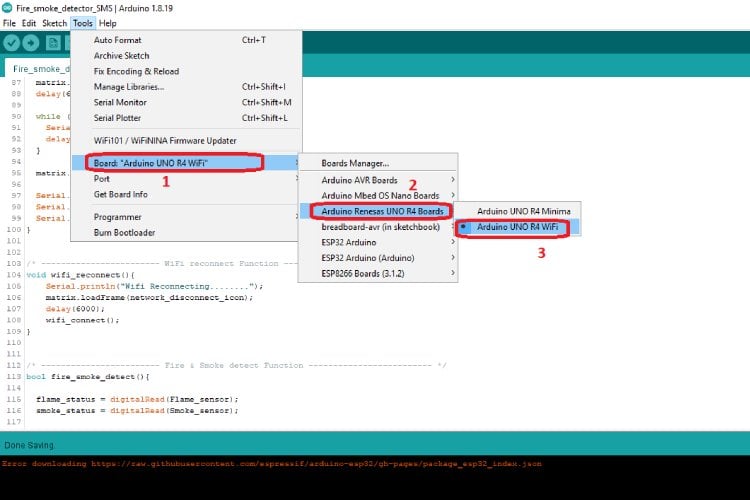Viewport: 750px width, 500px height.
Task: Open Manage Libraries...
Action: (187, 87)
